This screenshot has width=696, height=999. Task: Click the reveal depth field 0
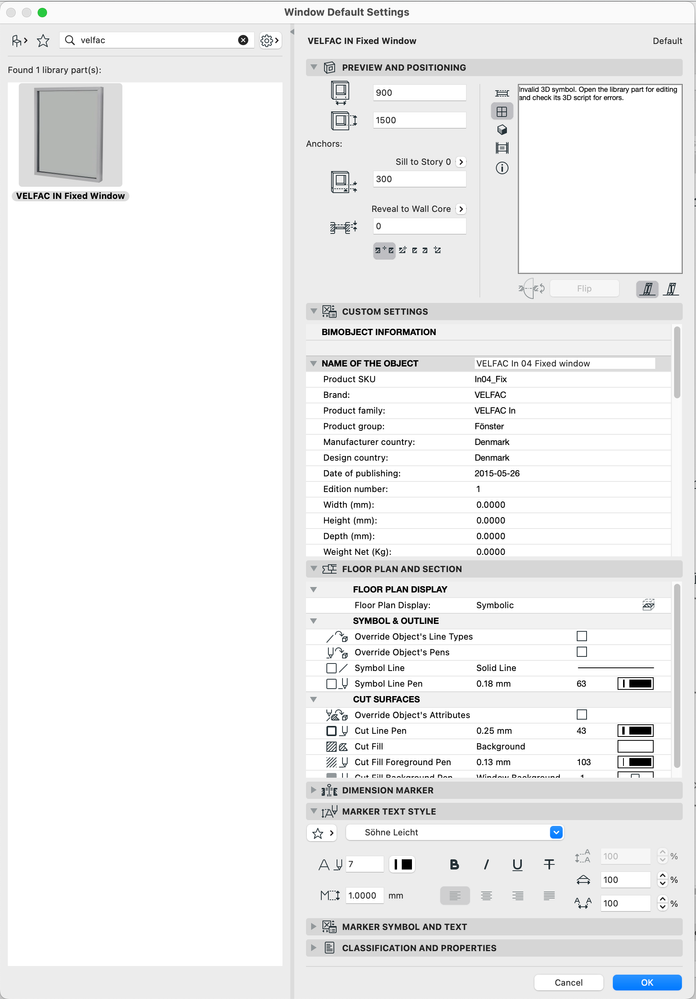pyautogui.click(x=419, y=226)
